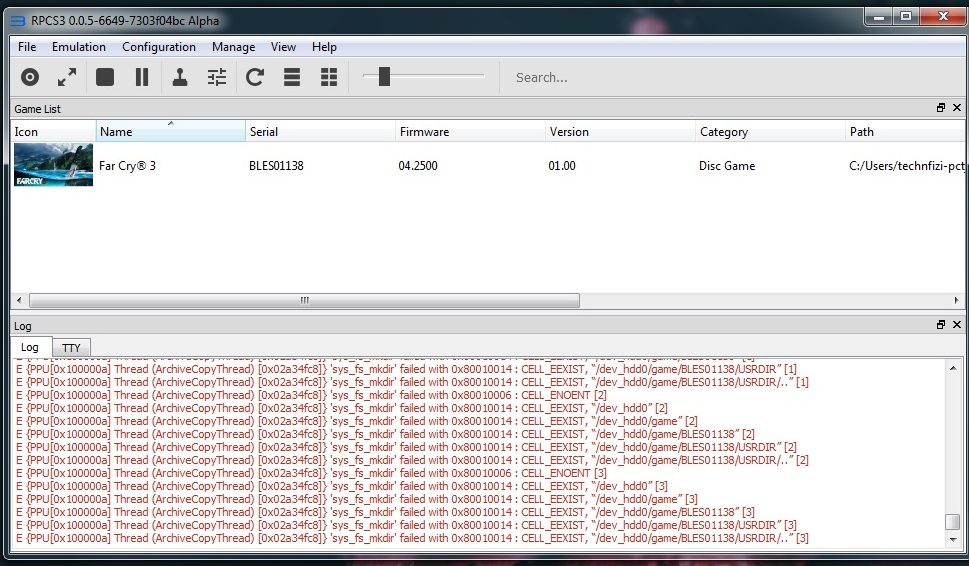The image size is (969, 566).
Task: Click the log scrollbar up arrow
Action: (953, 368)
